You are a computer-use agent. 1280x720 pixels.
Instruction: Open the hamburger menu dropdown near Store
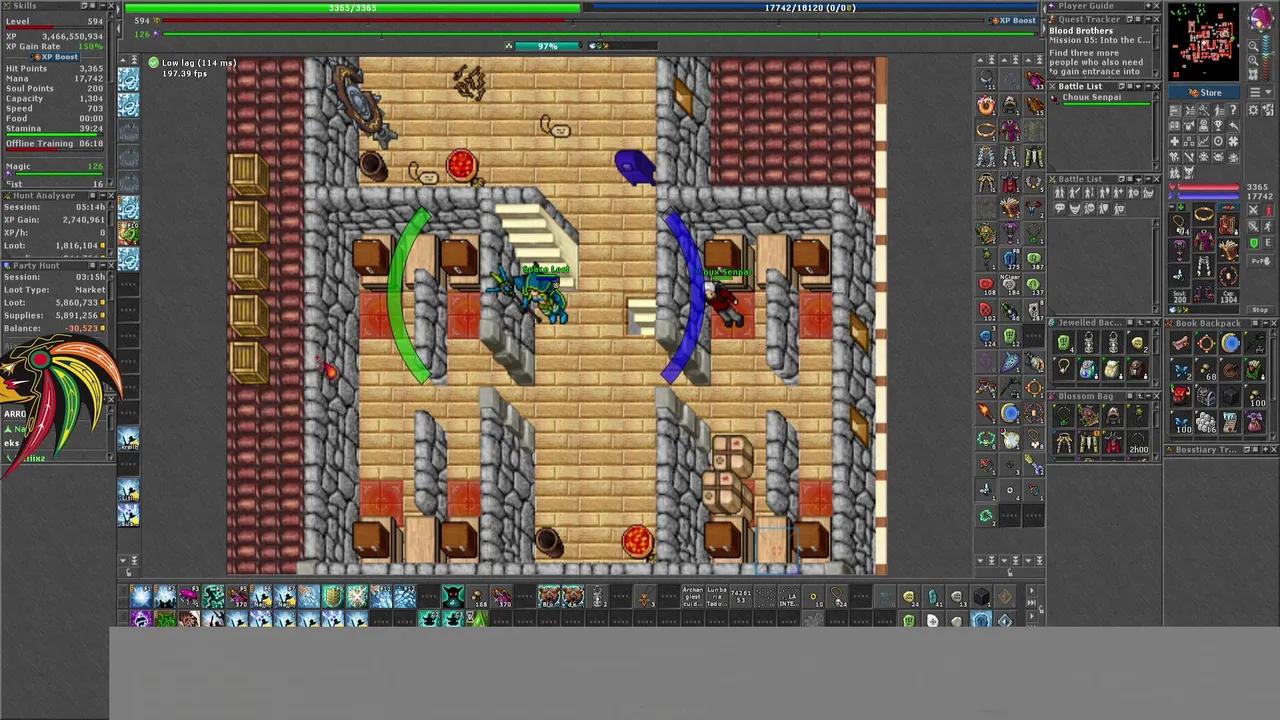[1261, 93]
